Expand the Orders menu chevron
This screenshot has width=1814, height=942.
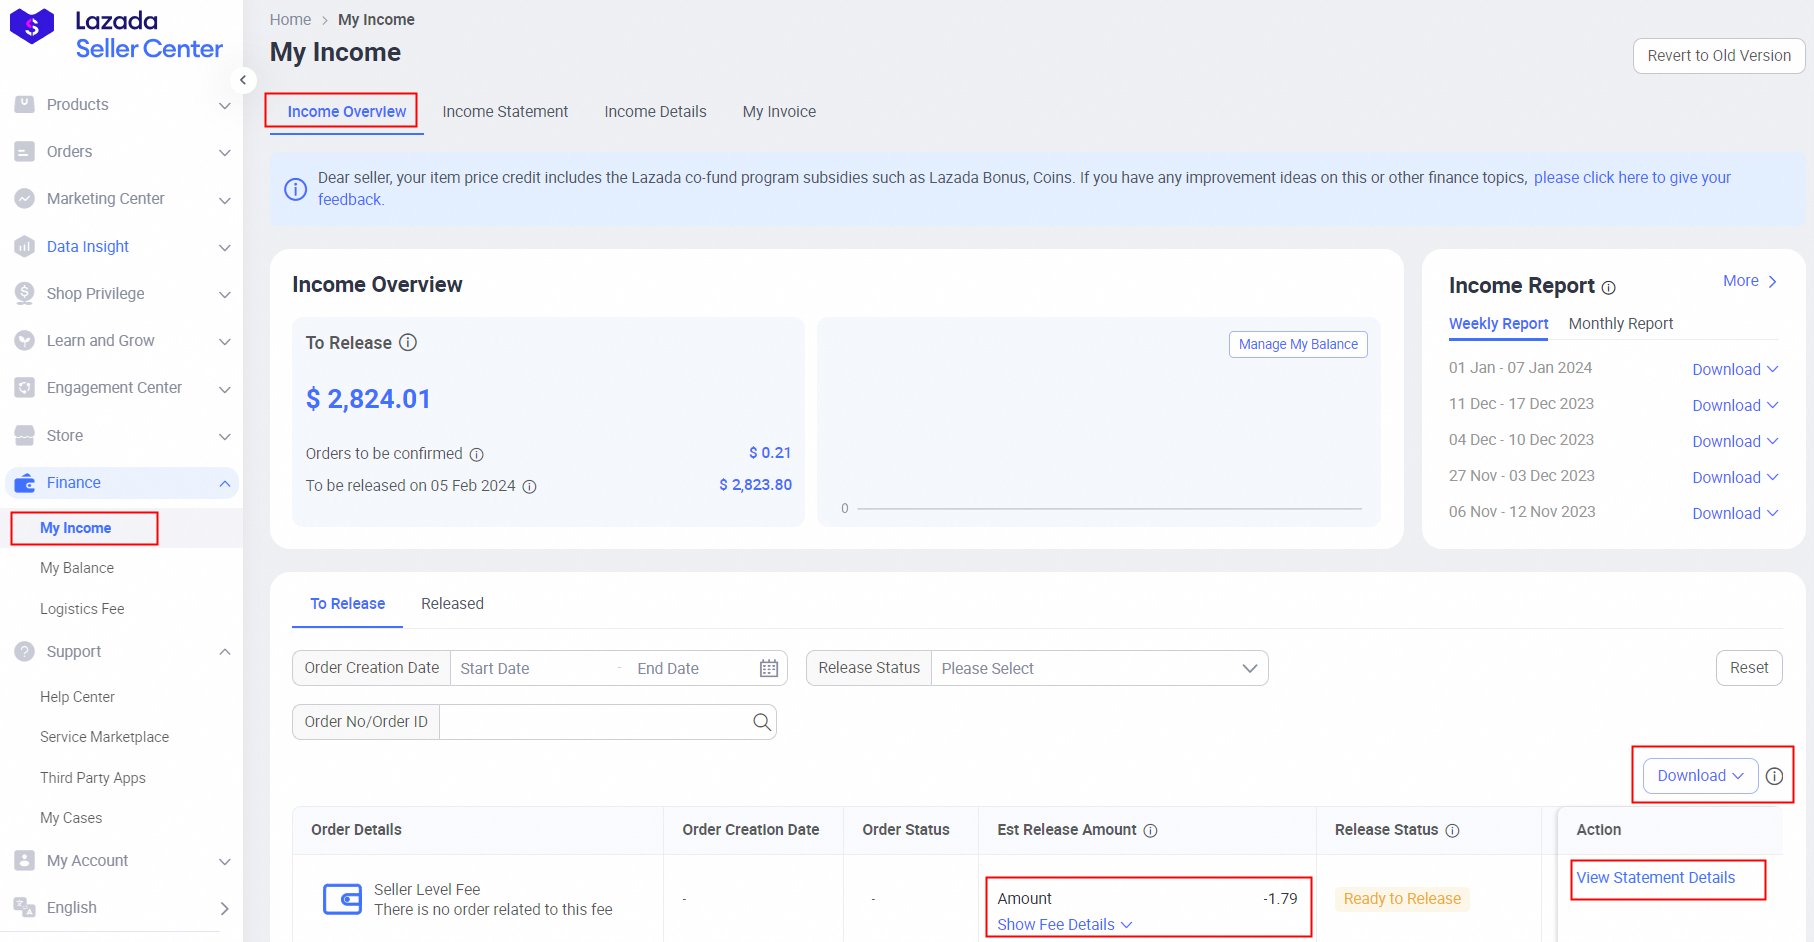click(x=225, y=152)
